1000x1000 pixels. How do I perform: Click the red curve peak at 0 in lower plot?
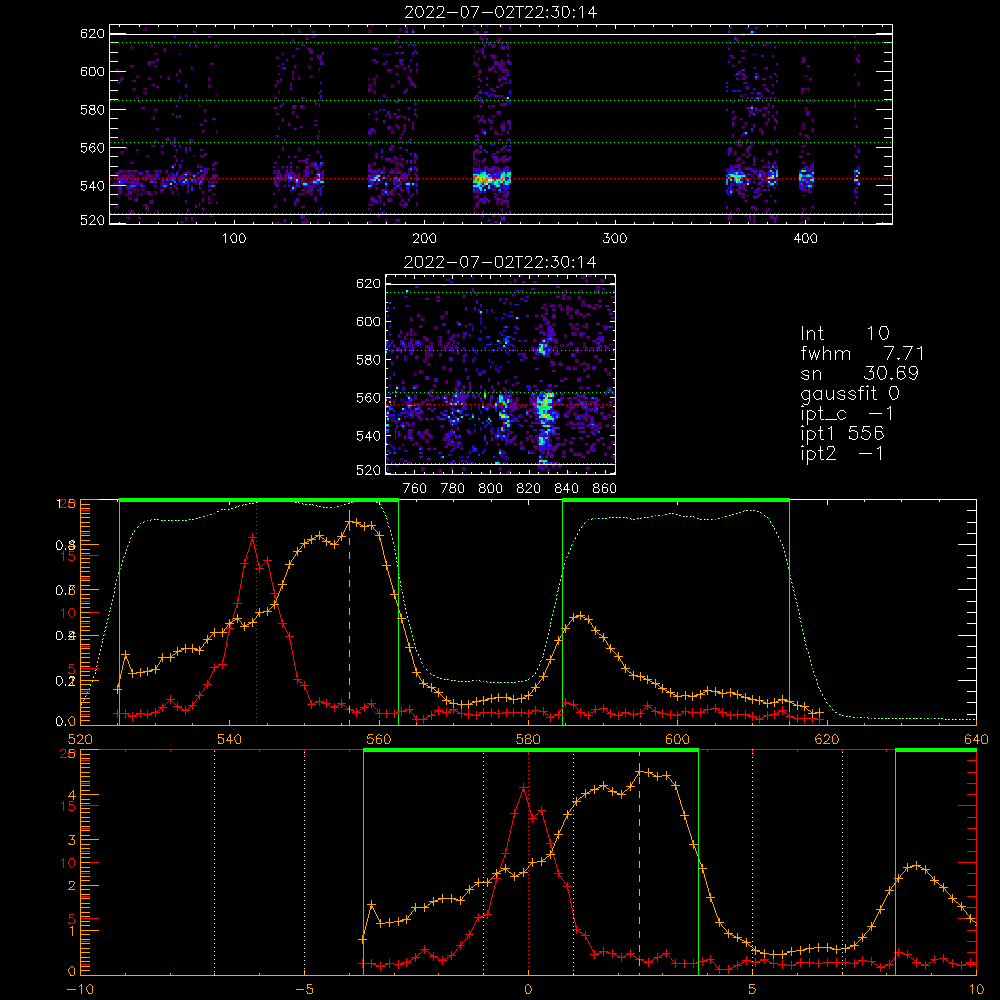coord(524,788)
